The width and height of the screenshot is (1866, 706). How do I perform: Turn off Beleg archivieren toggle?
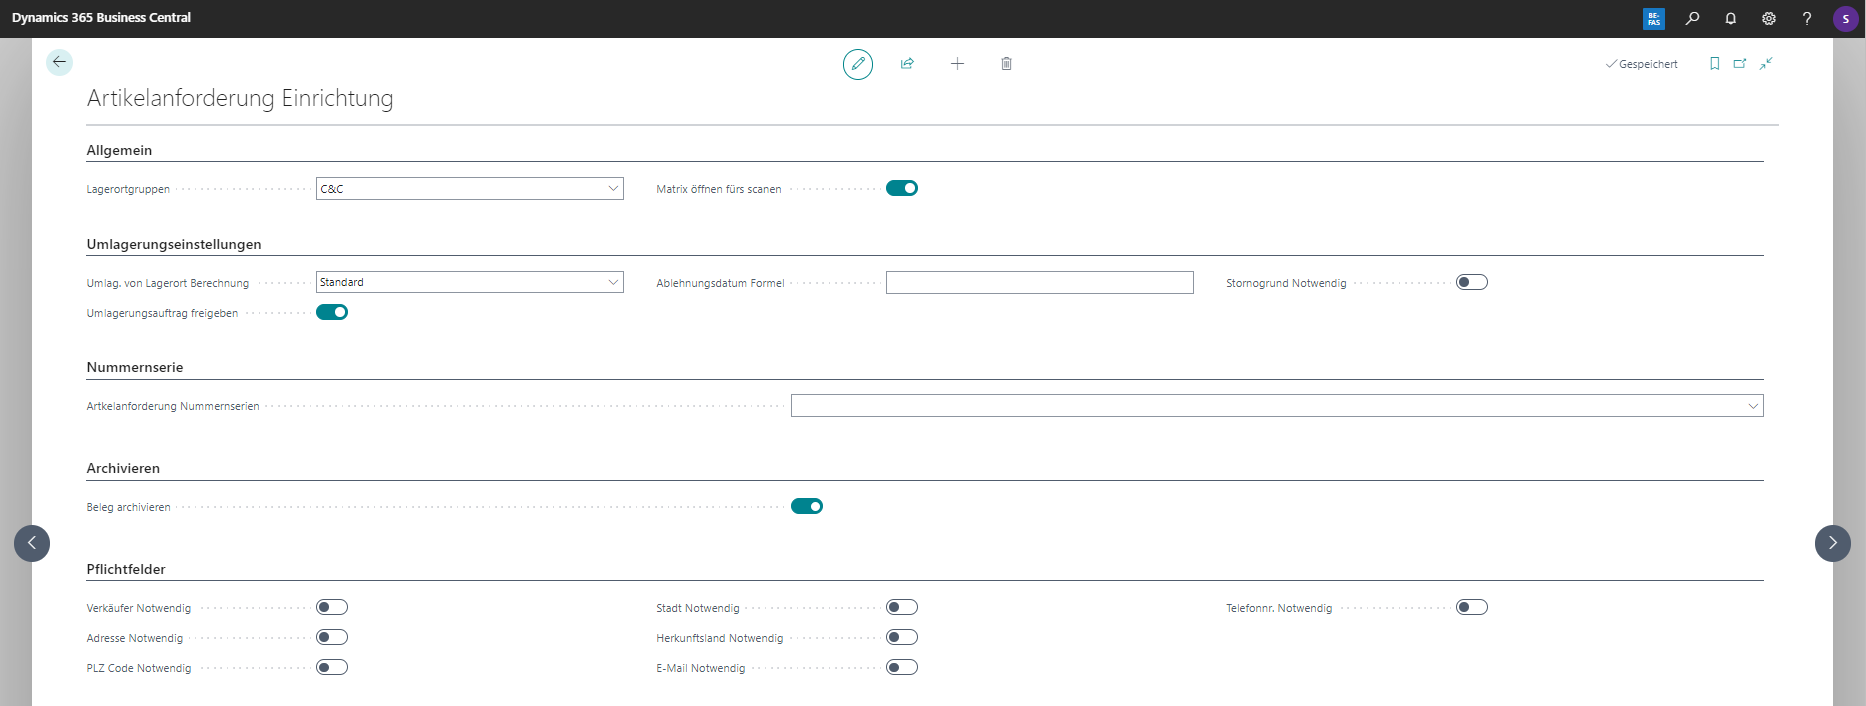tap(806, 506)
